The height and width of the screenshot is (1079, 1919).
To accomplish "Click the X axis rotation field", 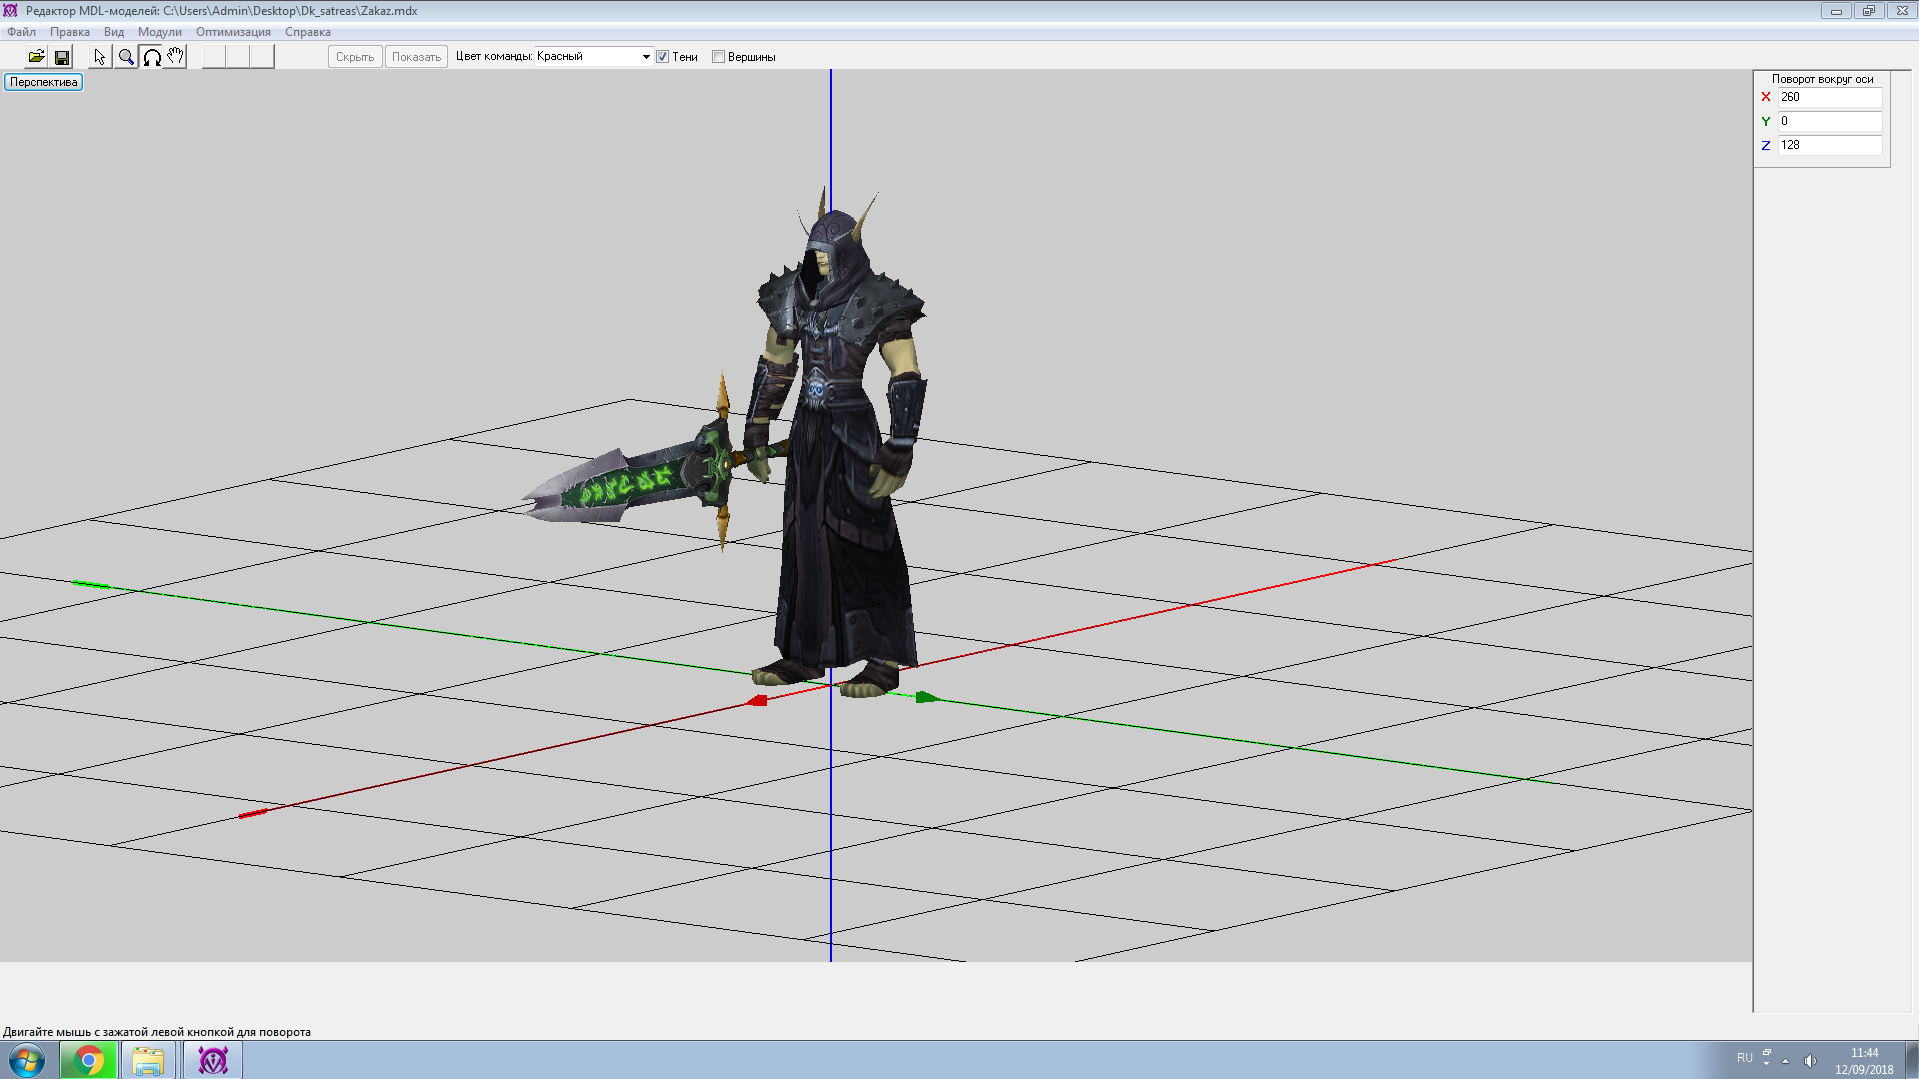I will pyautogui.click(x=1829, y=97).
